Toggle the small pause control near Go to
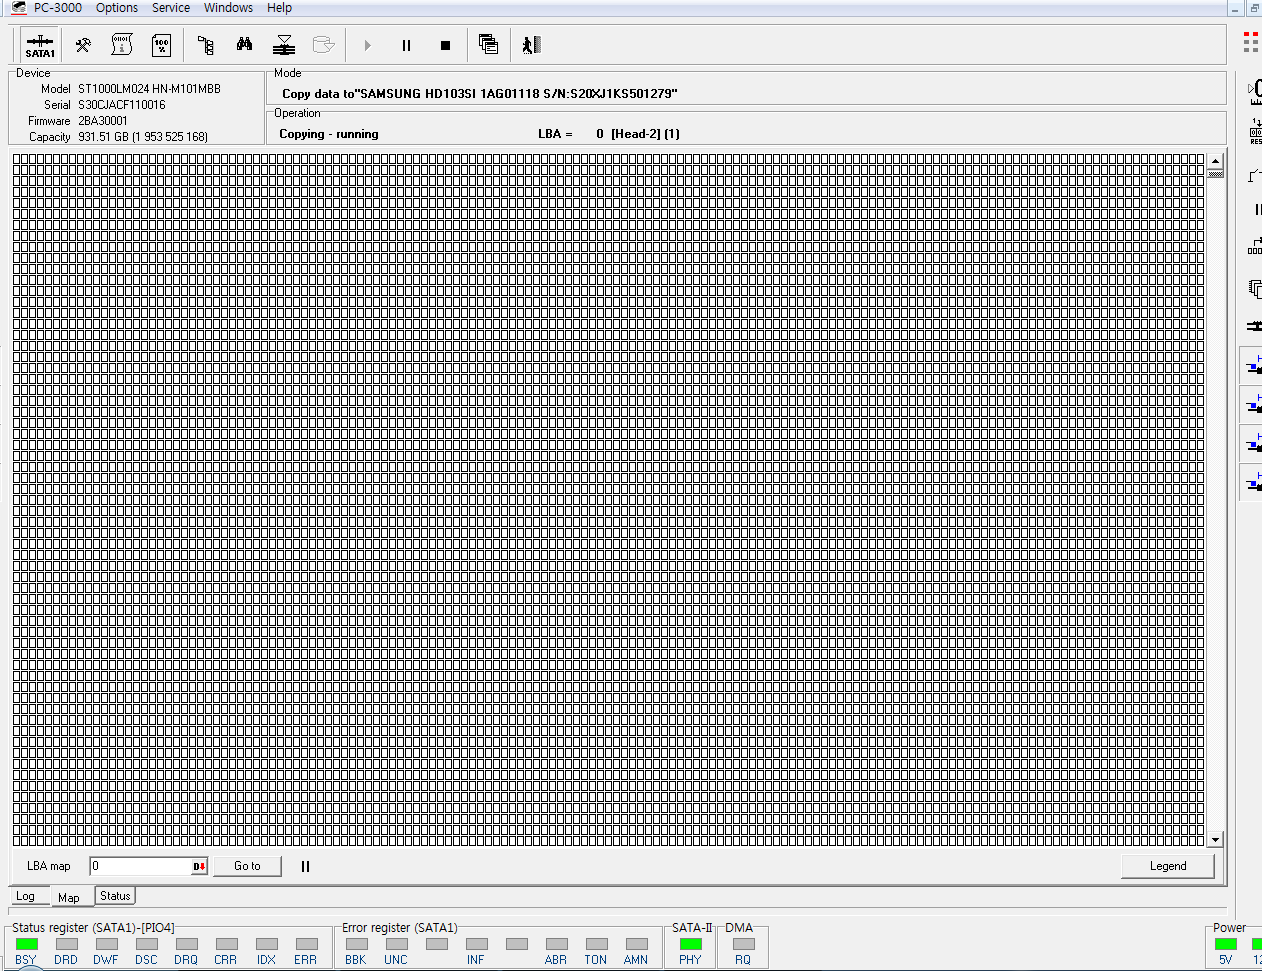Screen dimensions: 1262x971 click(305, 866)
